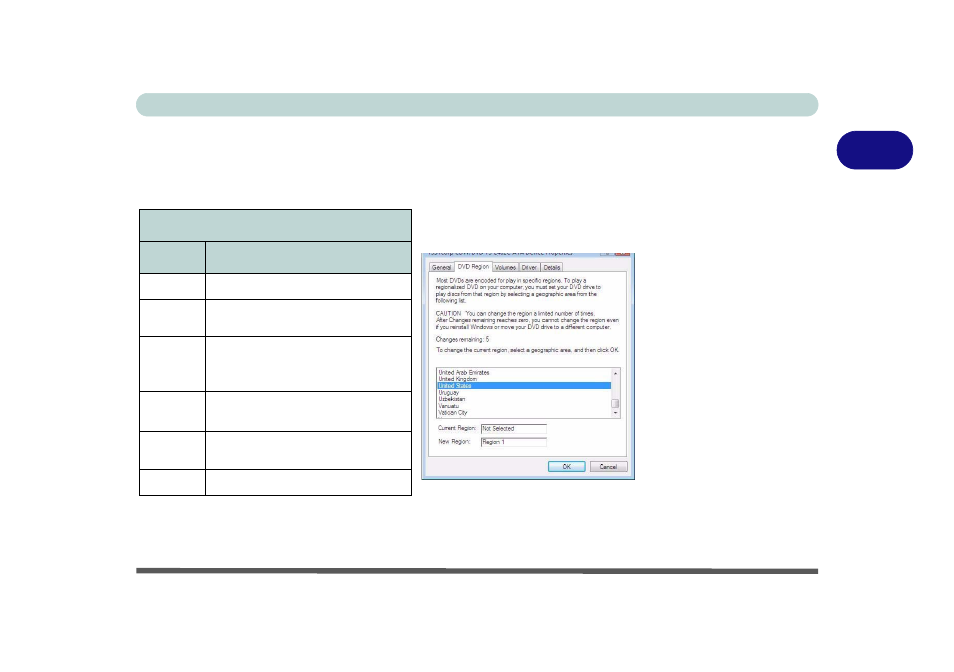The height and width of the screenshot is (672, 954).
Task: Select Vatican City in the list
Action: pos(524,412)
